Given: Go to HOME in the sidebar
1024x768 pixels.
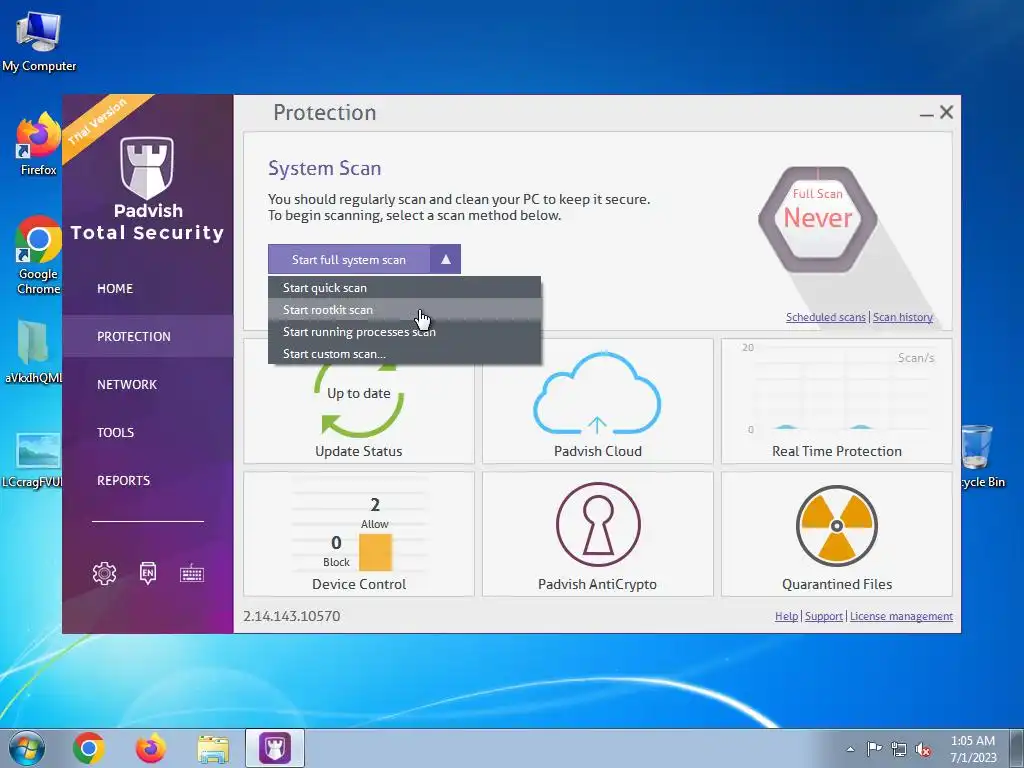Looking at the screenshot, I should (115, 289).
